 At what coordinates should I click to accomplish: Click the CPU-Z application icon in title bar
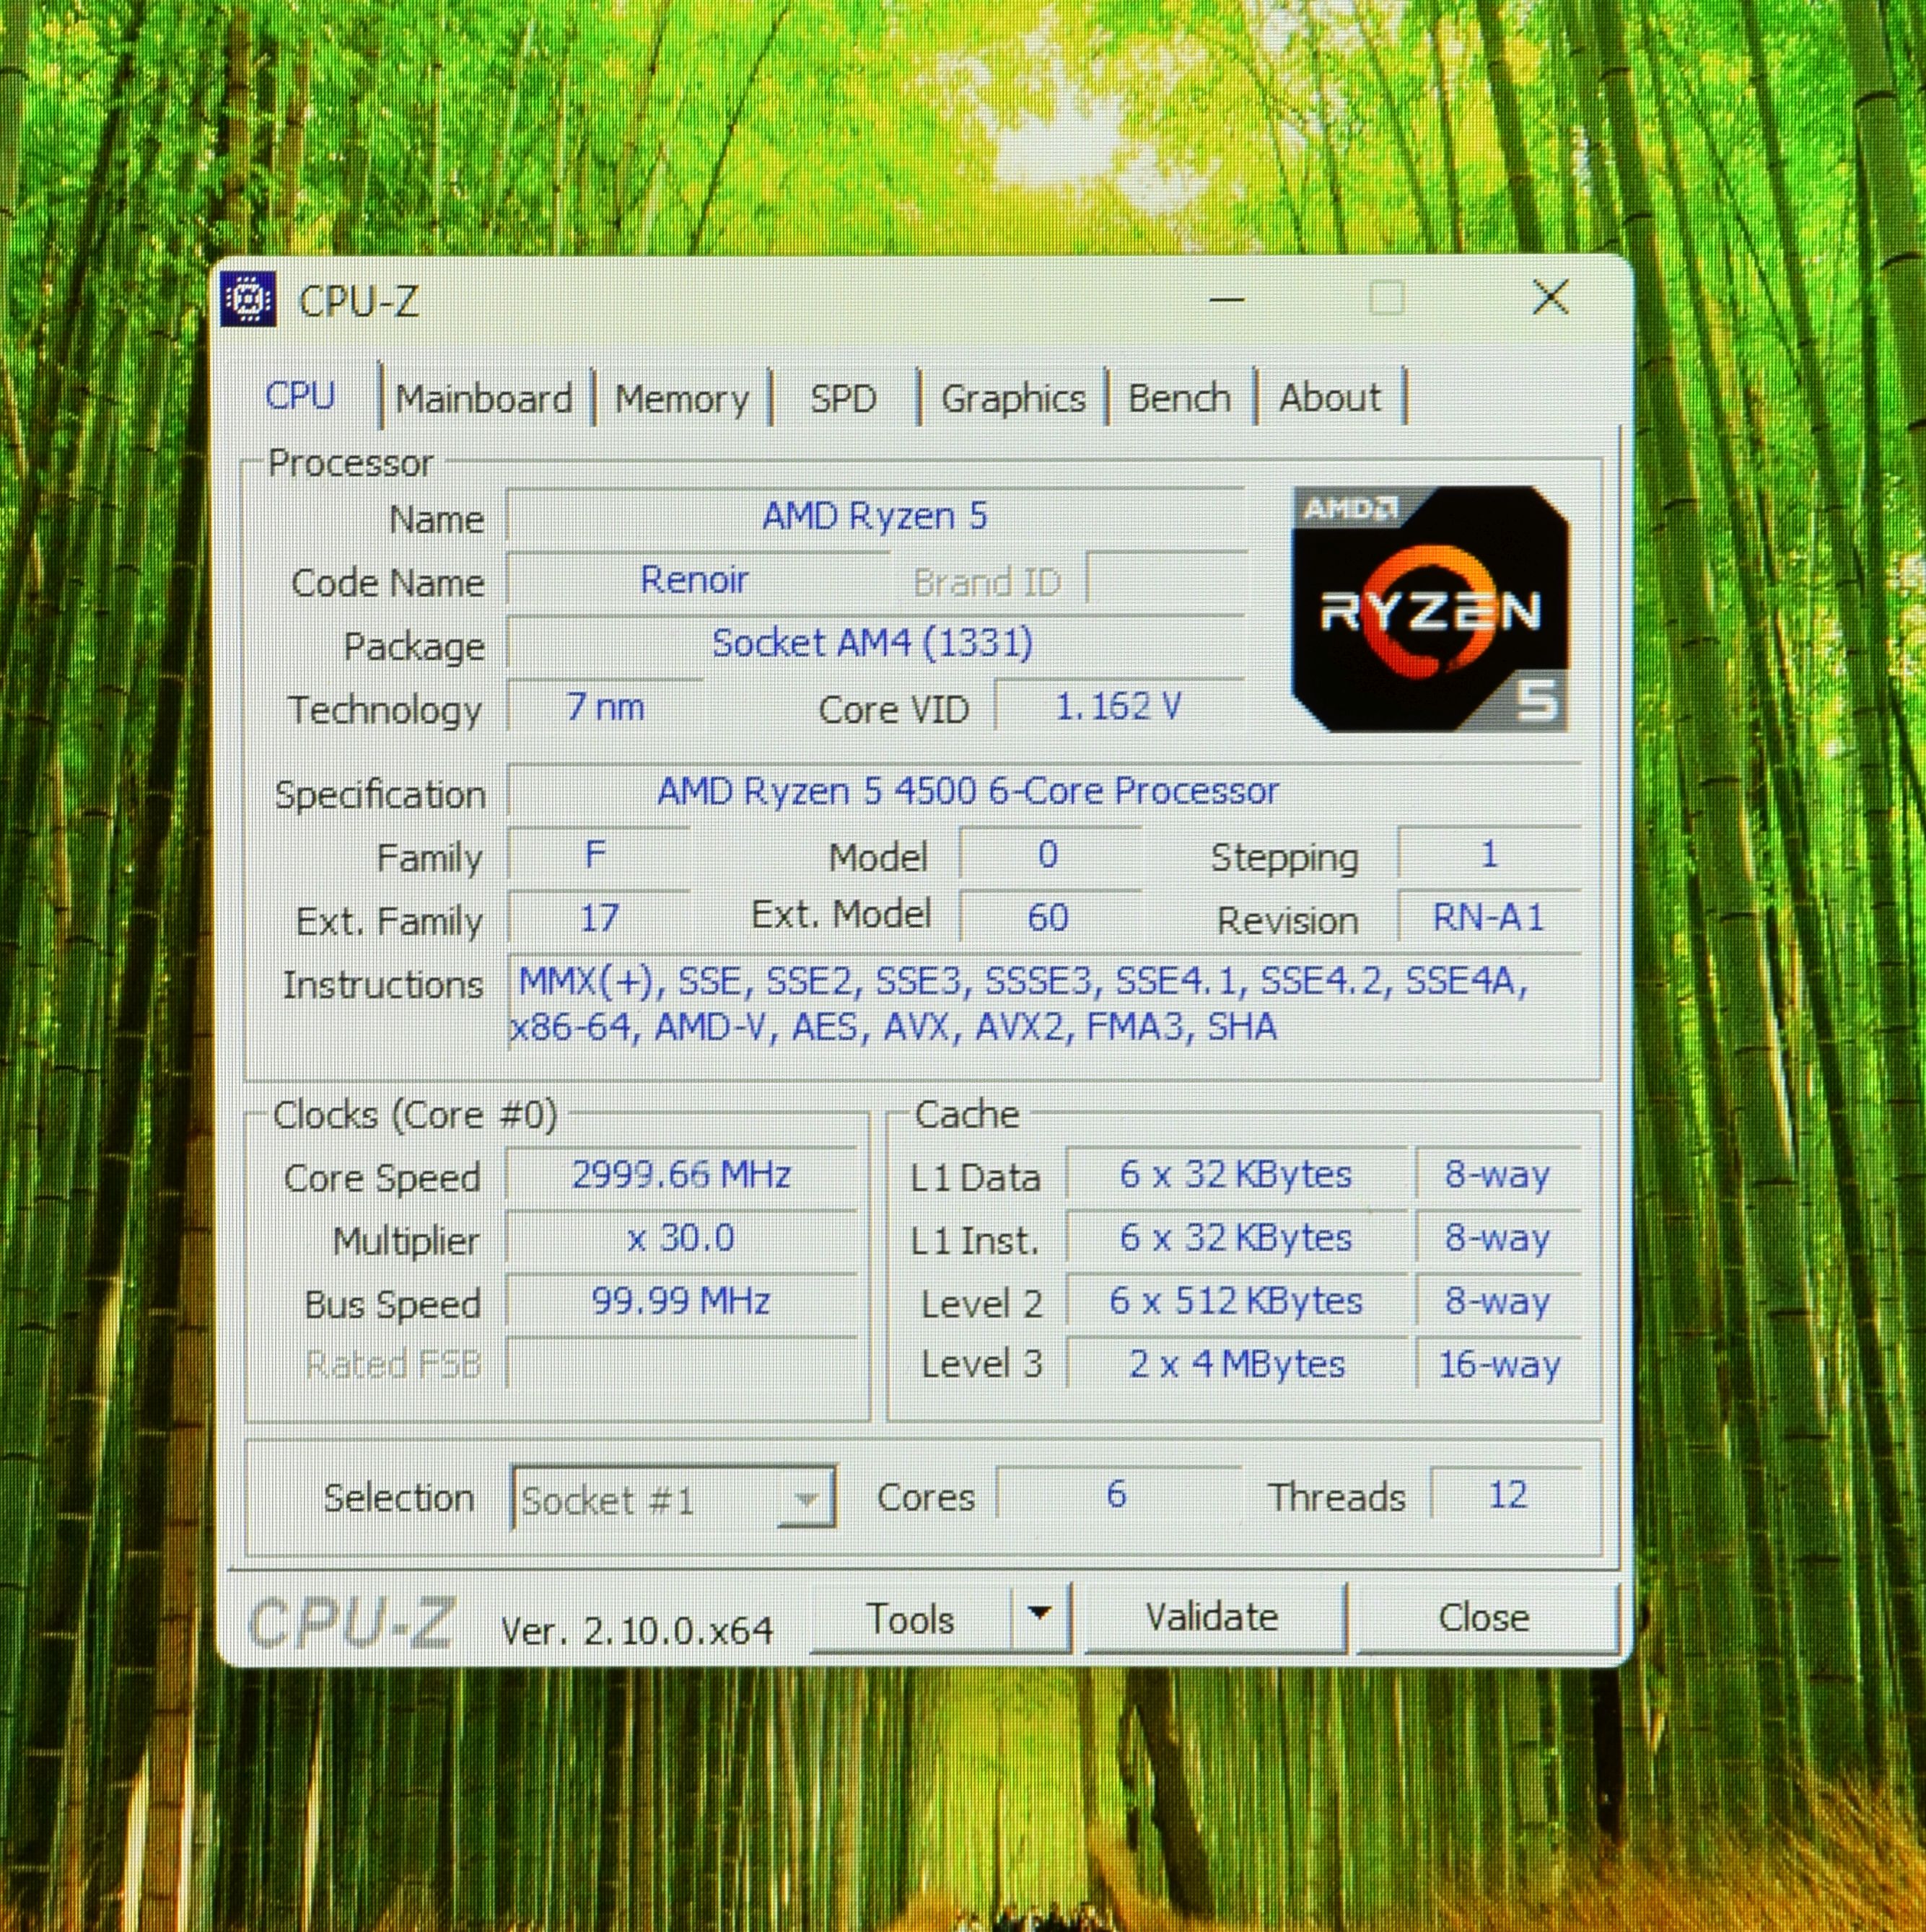pyautogui.click(x=248, y=299)
